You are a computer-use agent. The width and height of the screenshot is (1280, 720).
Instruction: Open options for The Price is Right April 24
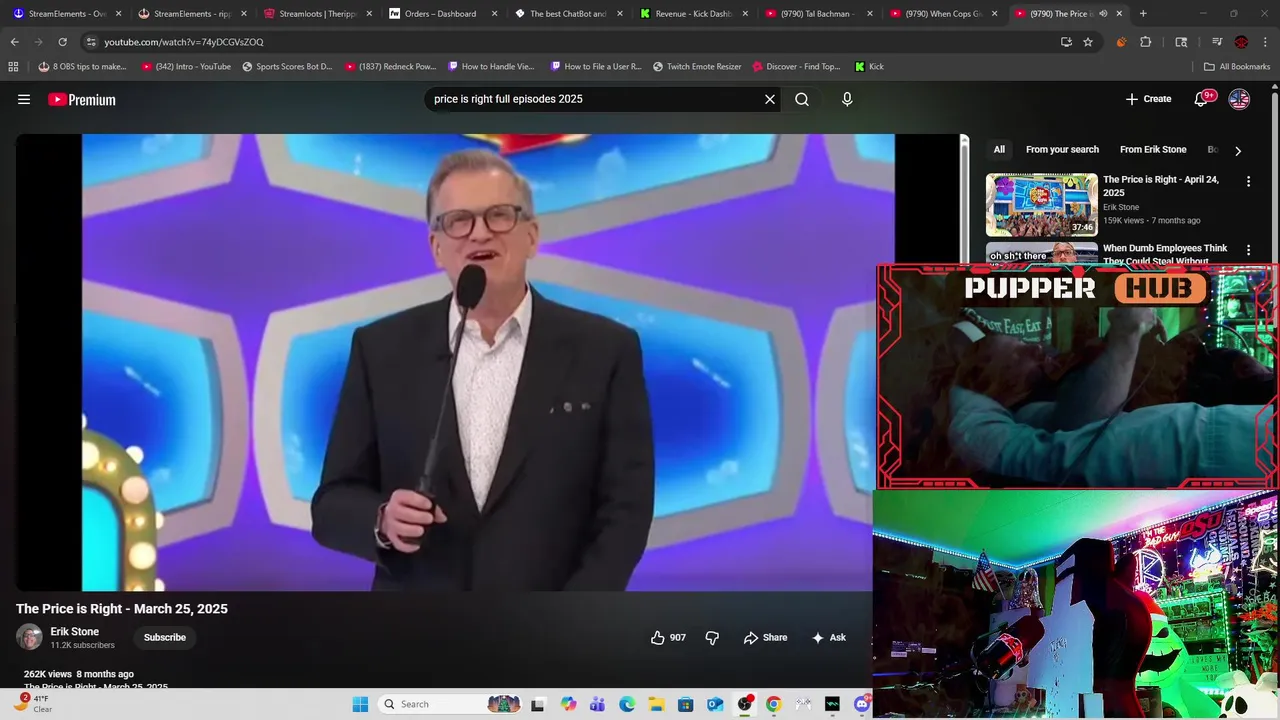(1248, 182)
